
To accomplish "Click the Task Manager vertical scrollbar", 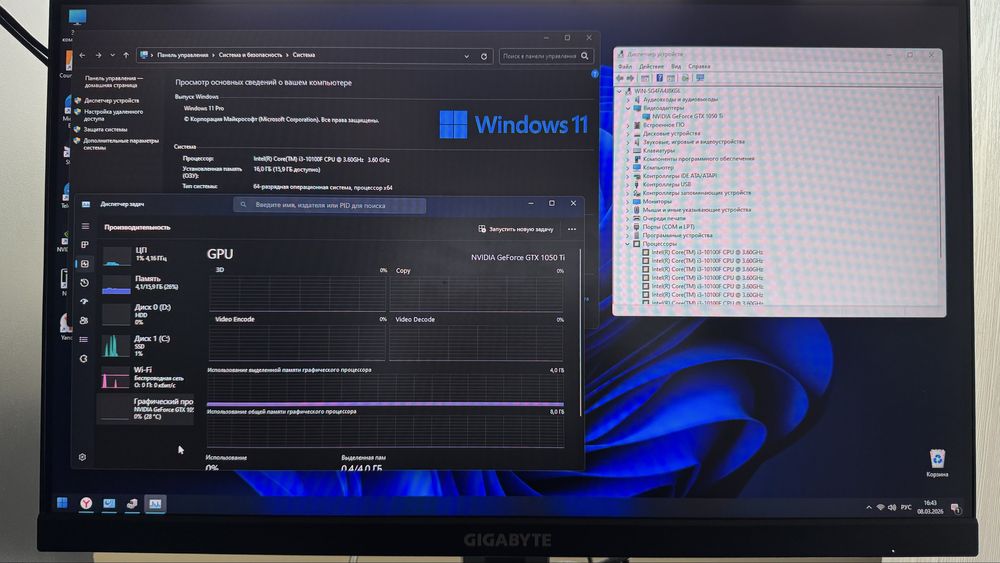I will point(580,332).
